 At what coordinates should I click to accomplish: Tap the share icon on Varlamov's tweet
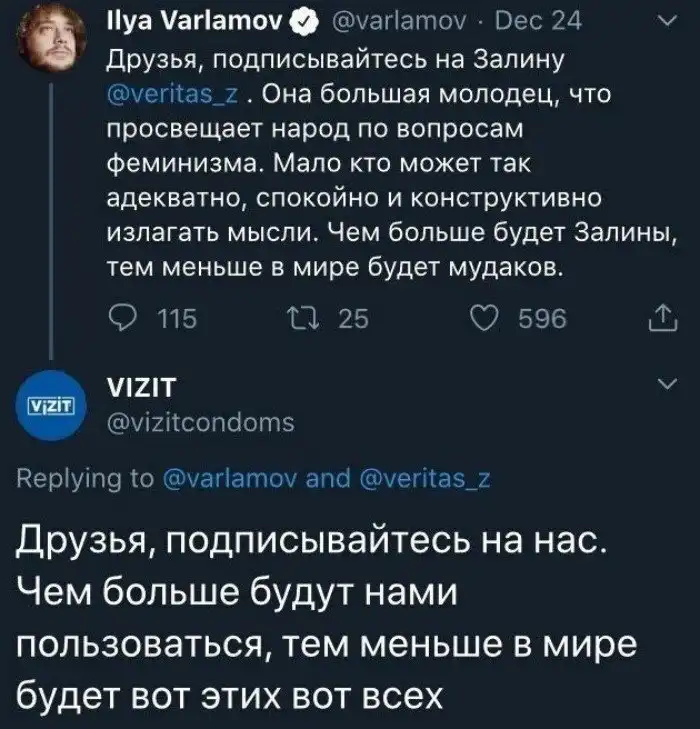click(663, 318)
